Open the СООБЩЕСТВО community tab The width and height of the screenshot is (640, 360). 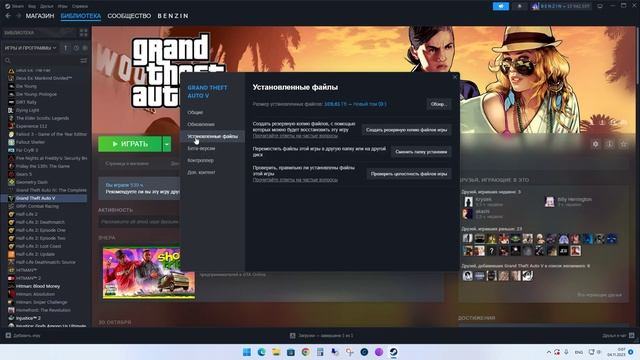click(129, 16)
